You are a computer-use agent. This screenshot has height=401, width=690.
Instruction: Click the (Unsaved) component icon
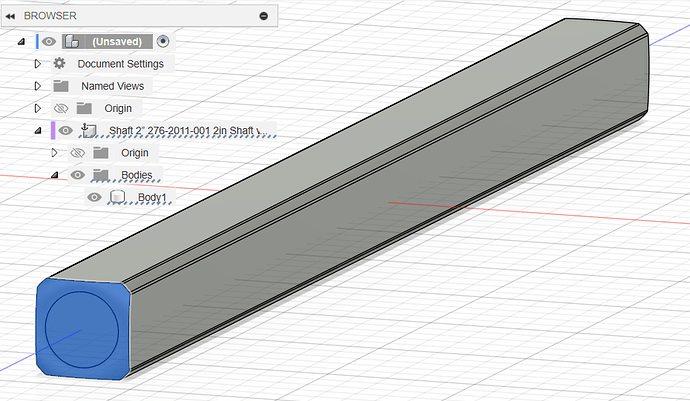tap(71, 42)
